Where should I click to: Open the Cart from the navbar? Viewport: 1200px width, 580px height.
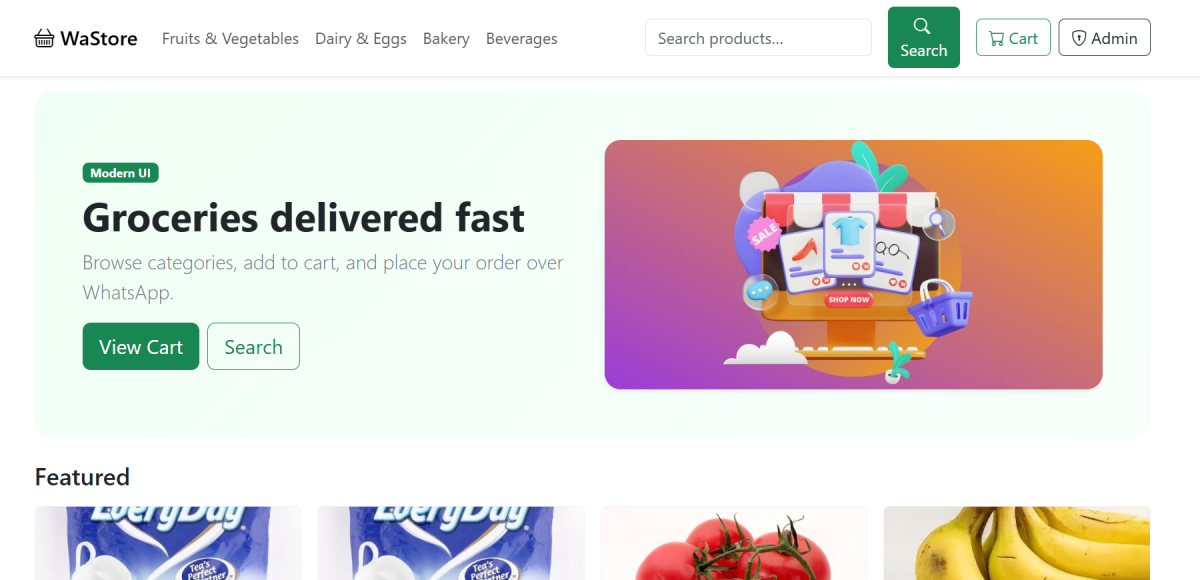click(1013, 38)
